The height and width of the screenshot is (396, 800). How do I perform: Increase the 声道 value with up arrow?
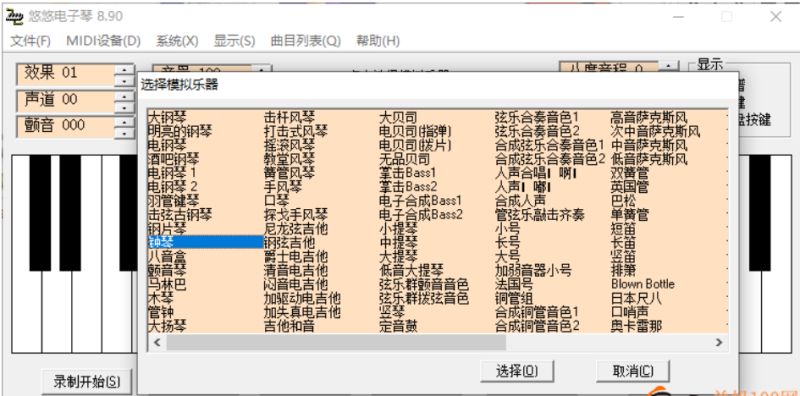pos(124,96)
